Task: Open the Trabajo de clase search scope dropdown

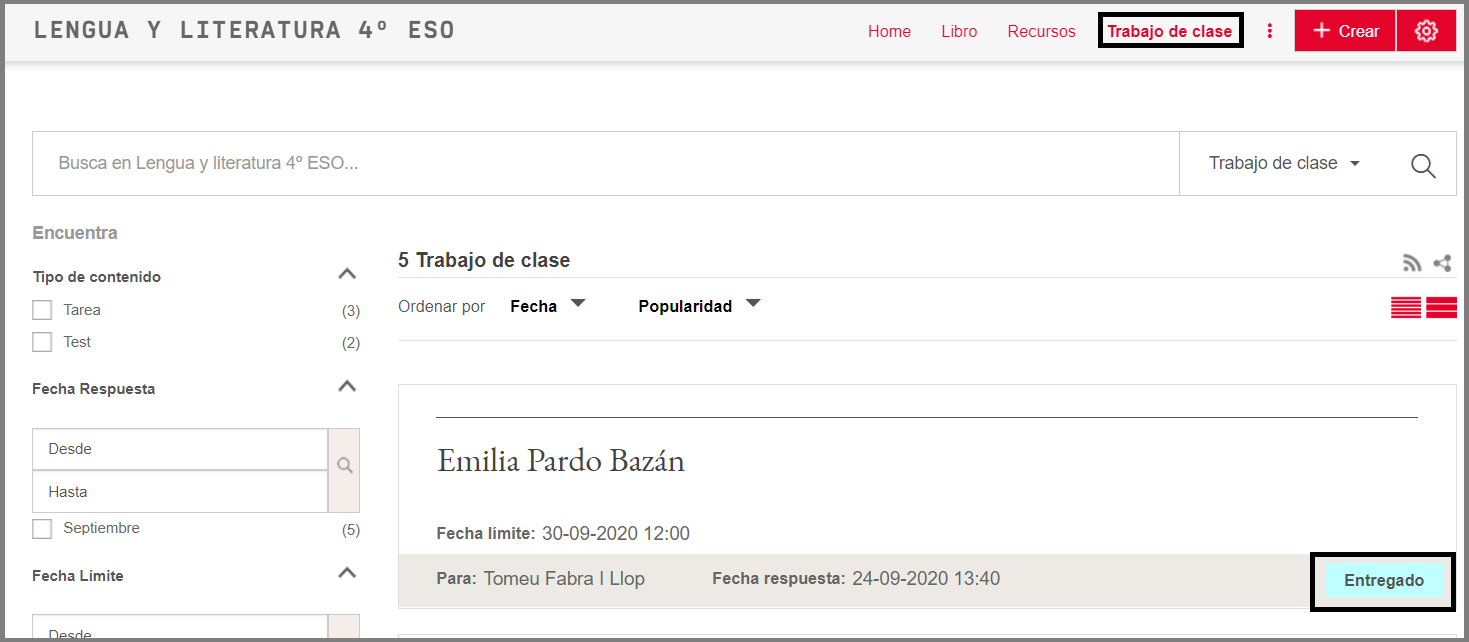Action: 1284,163
